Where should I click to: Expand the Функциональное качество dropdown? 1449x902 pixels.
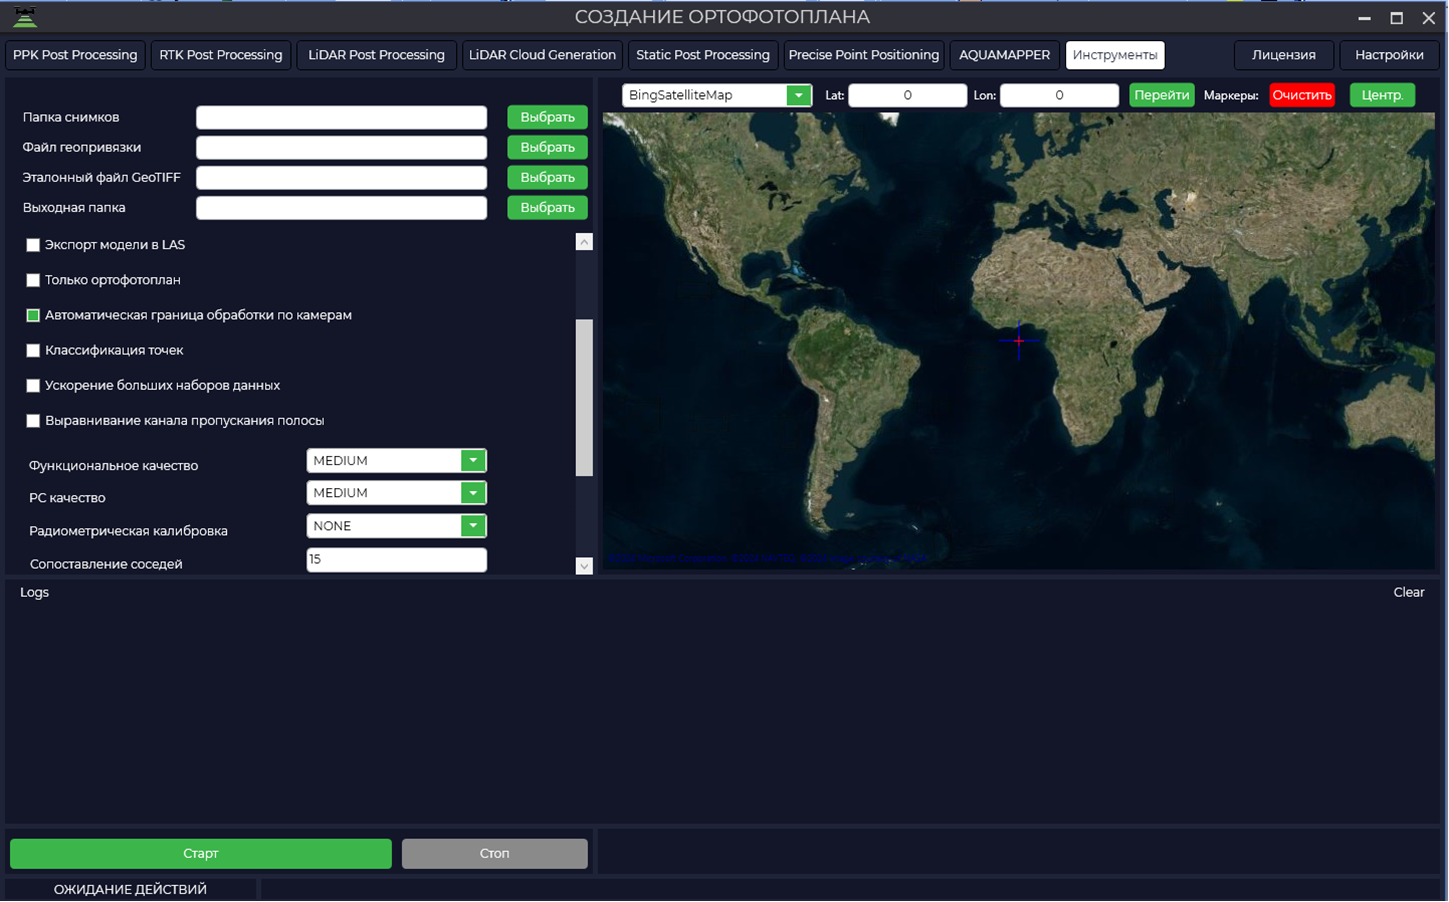(x=473, y=461)
